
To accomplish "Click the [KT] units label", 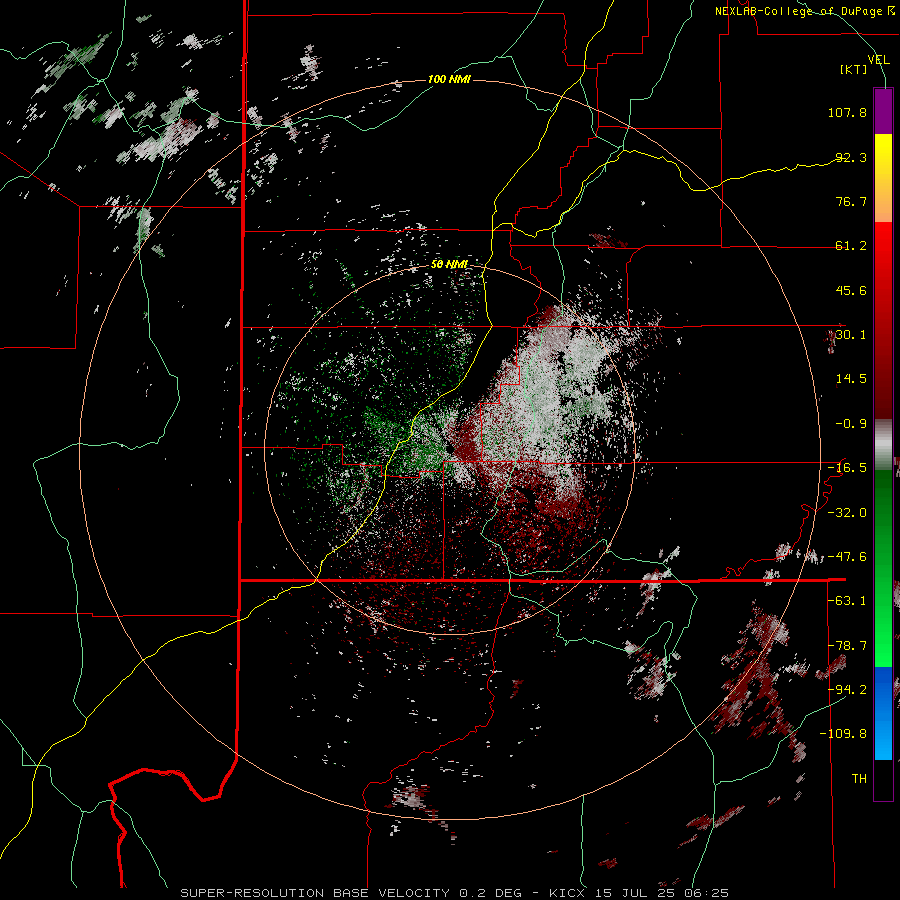I will pos(854,69).
